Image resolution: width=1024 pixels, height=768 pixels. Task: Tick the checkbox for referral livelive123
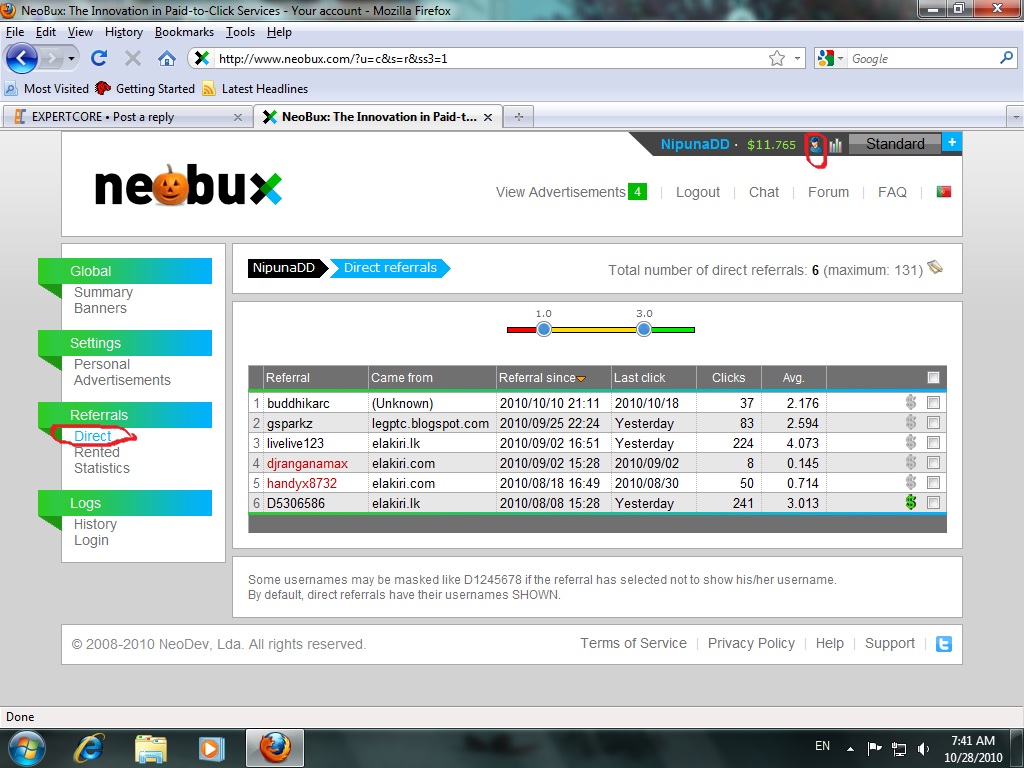coord(933,443)
